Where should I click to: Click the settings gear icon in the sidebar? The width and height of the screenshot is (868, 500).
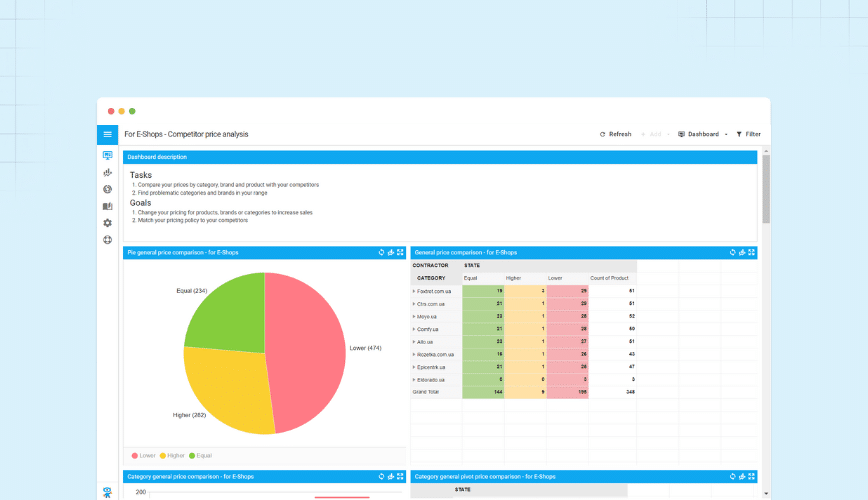click(x=108, y=223)
